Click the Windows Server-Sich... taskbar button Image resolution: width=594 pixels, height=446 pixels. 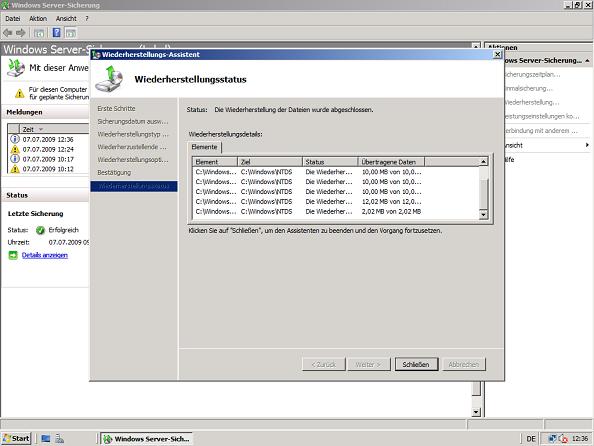[x=146, y=439]
